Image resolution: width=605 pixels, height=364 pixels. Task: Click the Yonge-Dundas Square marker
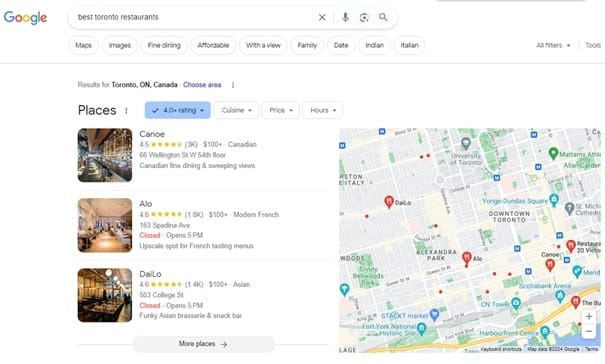(554, 200)
